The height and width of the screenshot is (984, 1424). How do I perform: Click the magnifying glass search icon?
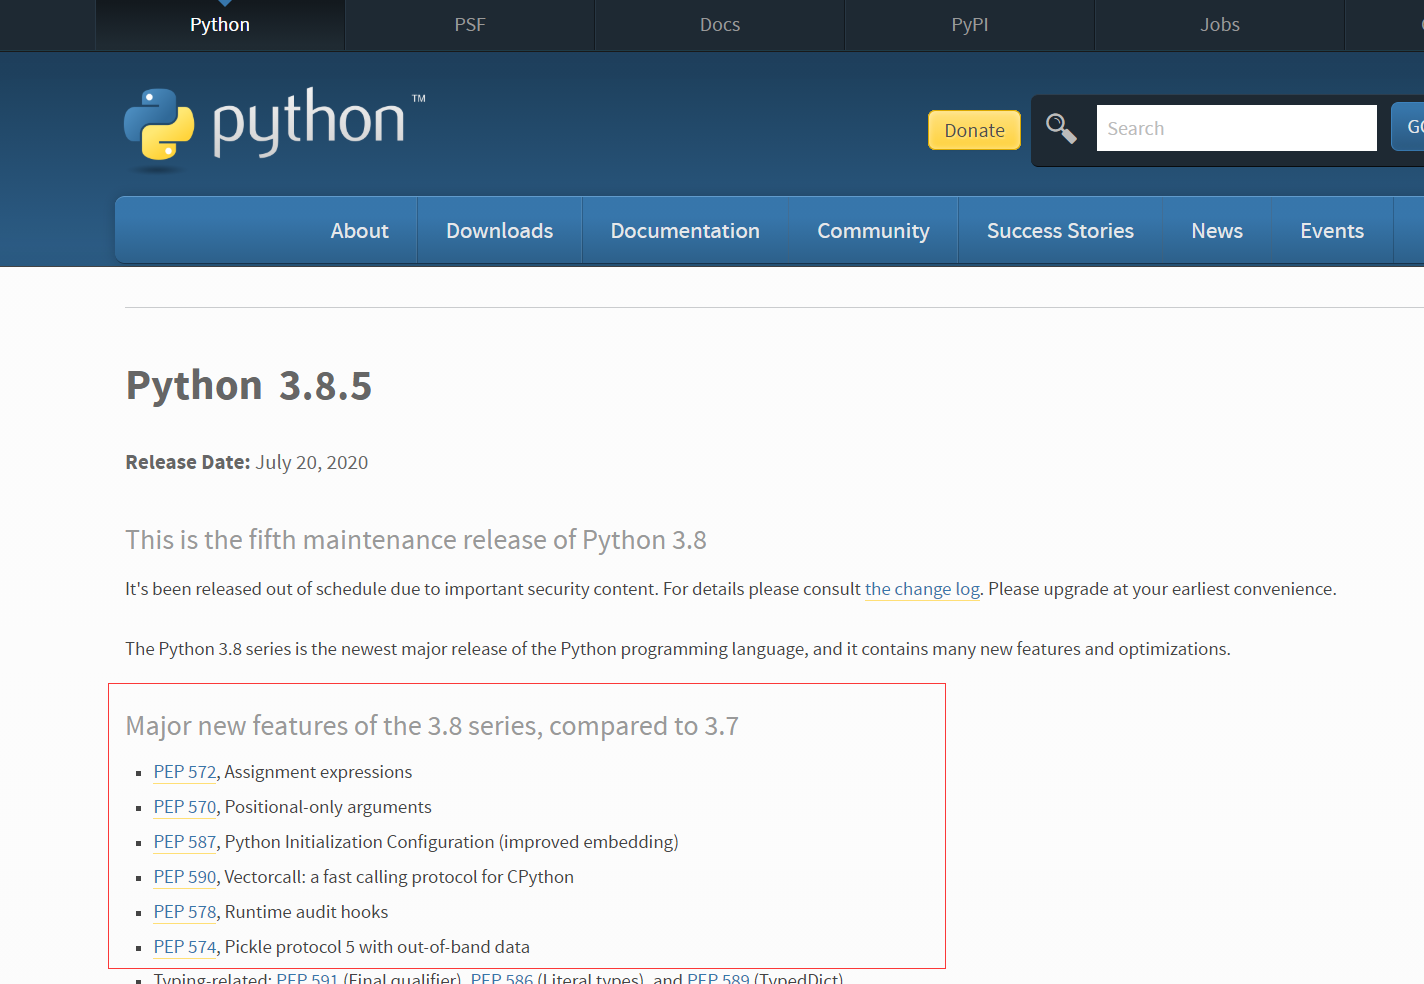(x=1061, y=129)
